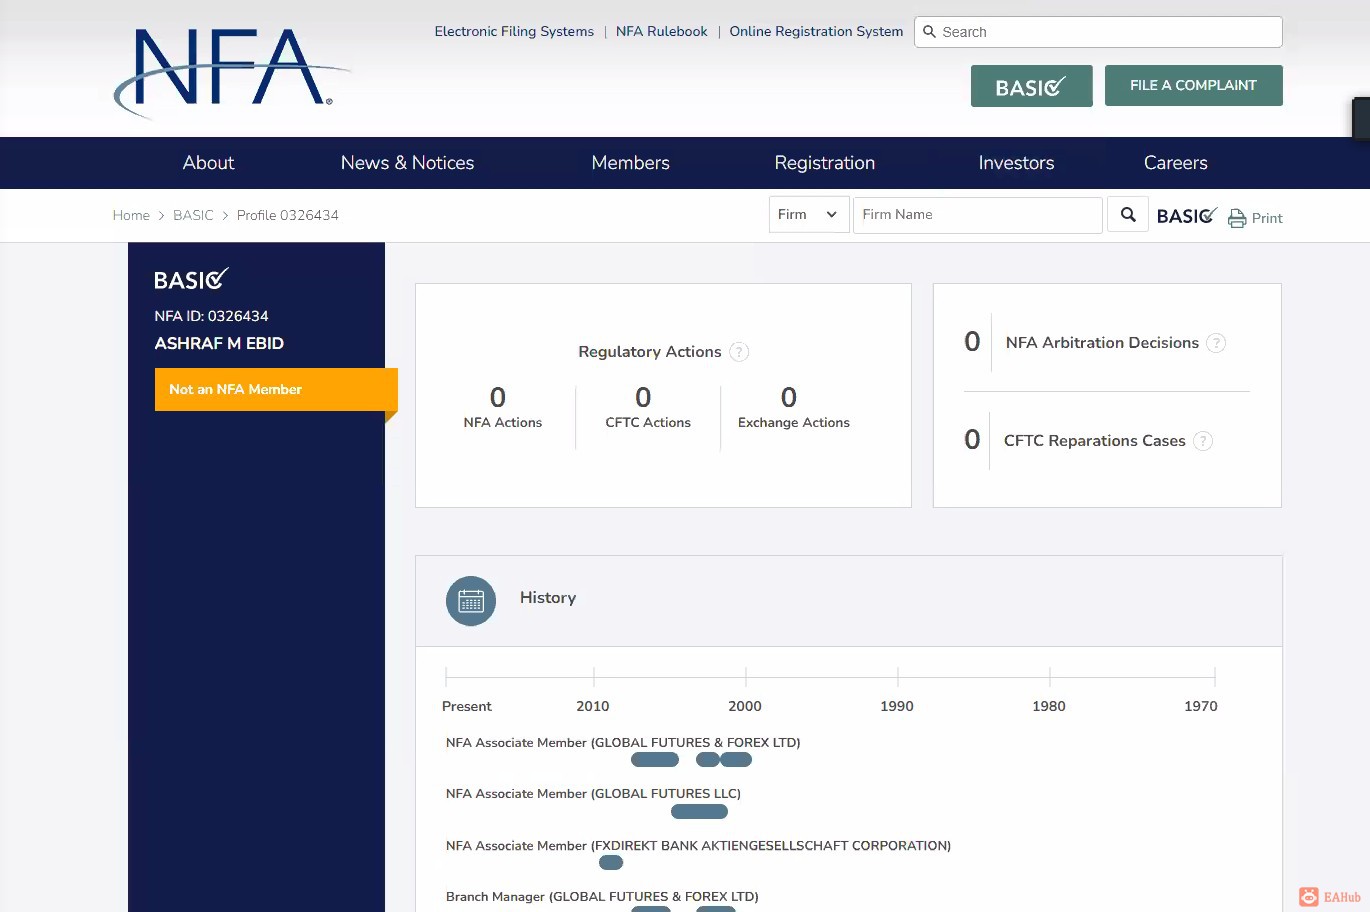Click the FXDIREKT BANK timeline bar
The height and width of the screenshot is (912, 1370).
tap(611, 863)
